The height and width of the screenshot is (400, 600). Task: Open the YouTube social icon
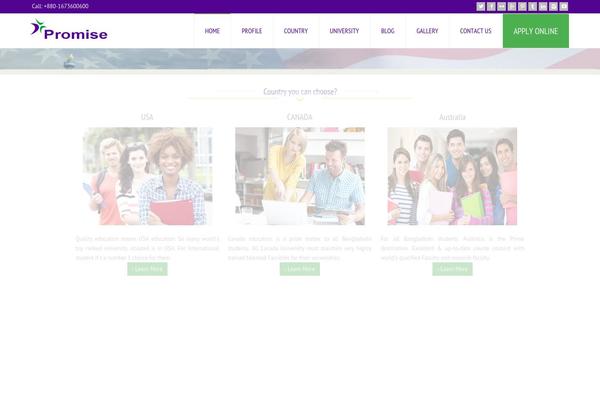(564, 7)
